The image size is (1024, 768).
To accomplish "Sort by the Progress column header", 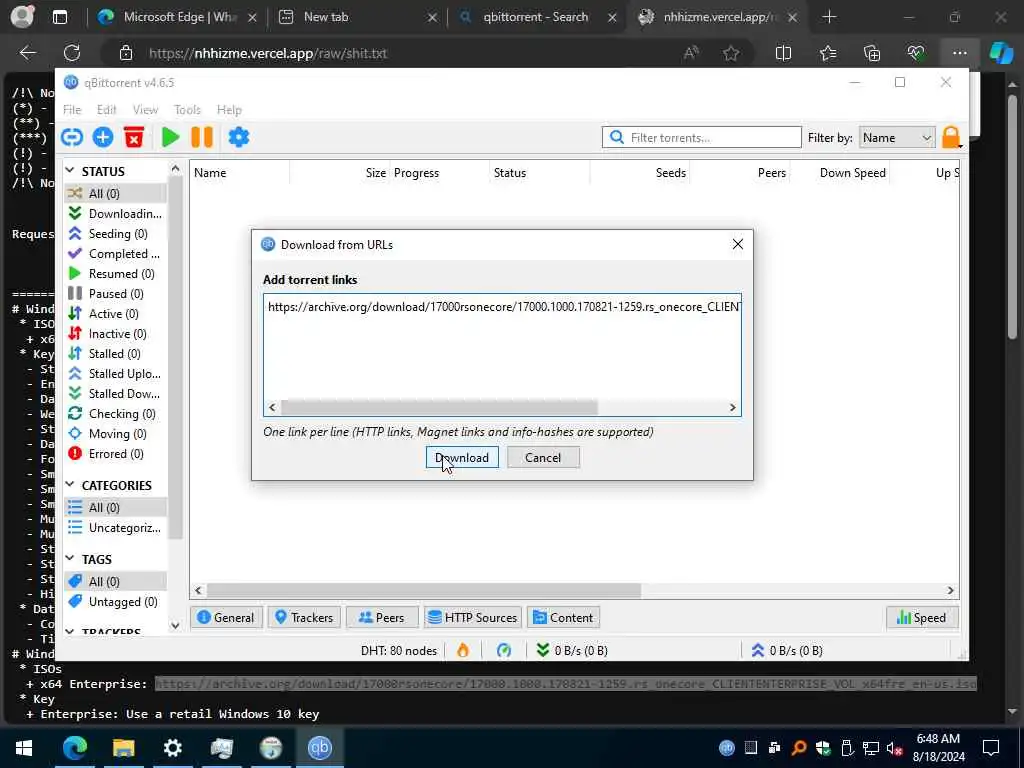I will (440, 173).
